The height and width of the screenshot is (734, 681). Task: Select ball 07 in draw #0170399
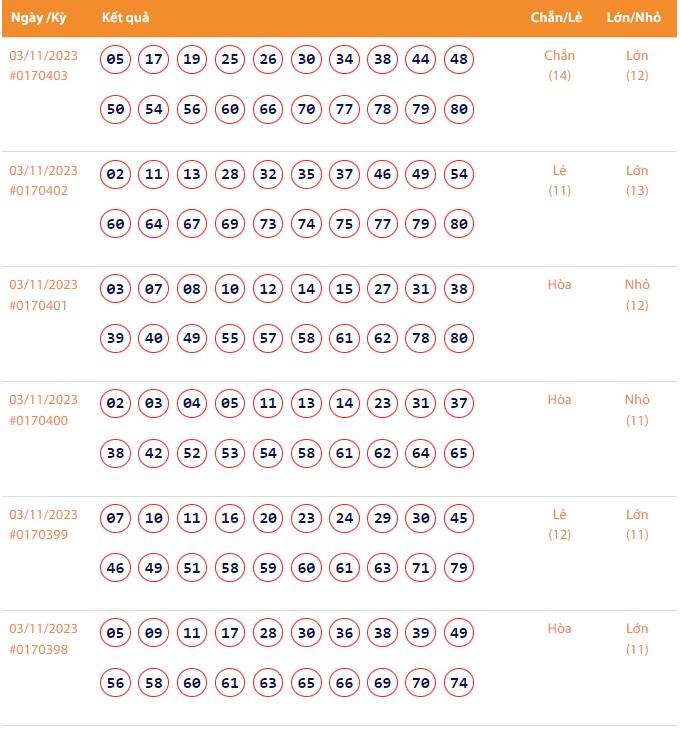coord(116,519)
